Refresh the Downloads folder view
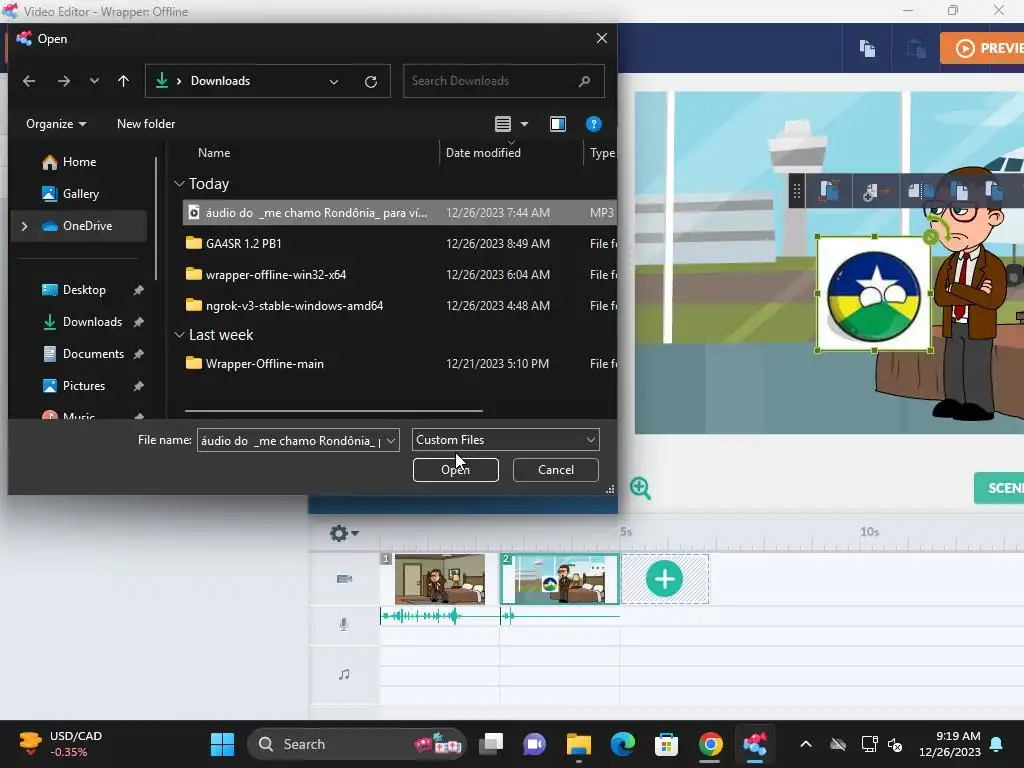1024x768 pixels. [371, 82]
